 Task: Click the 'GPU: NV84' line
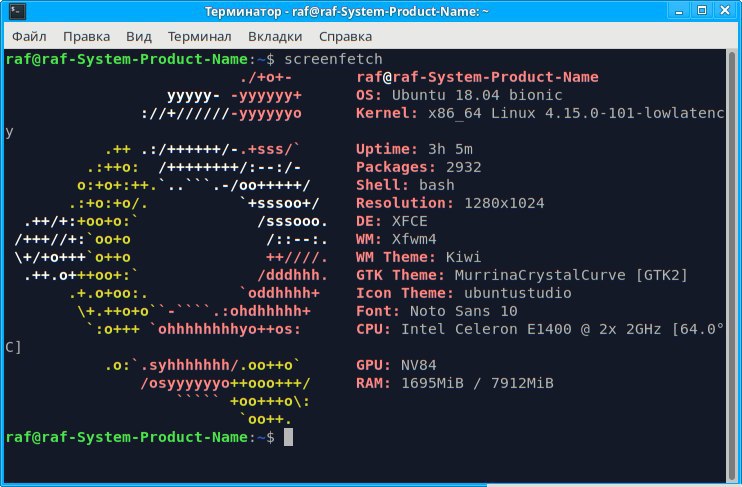pyautogui.click(x=396, y=365)
